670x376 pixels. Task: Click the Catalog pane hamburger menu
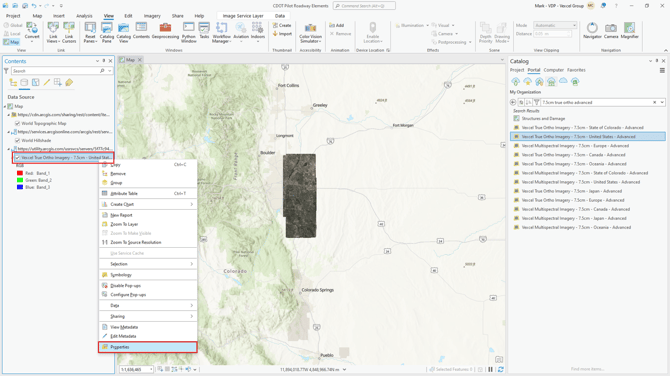[662, 70]
